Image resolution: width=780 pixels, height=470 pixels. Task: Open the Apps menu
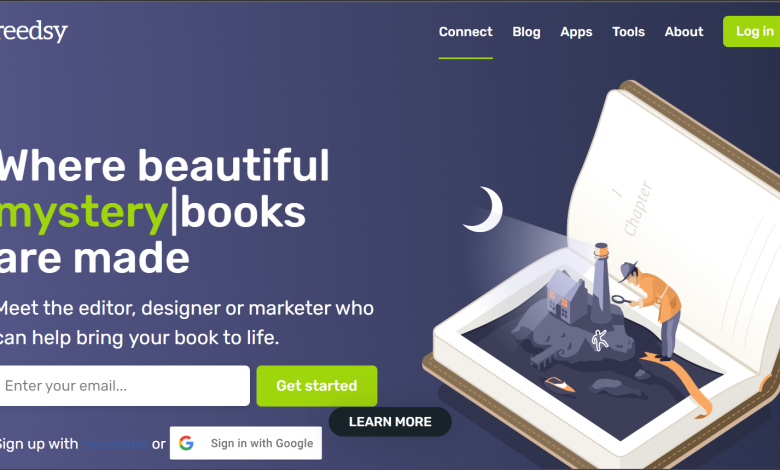coord(576,32)
